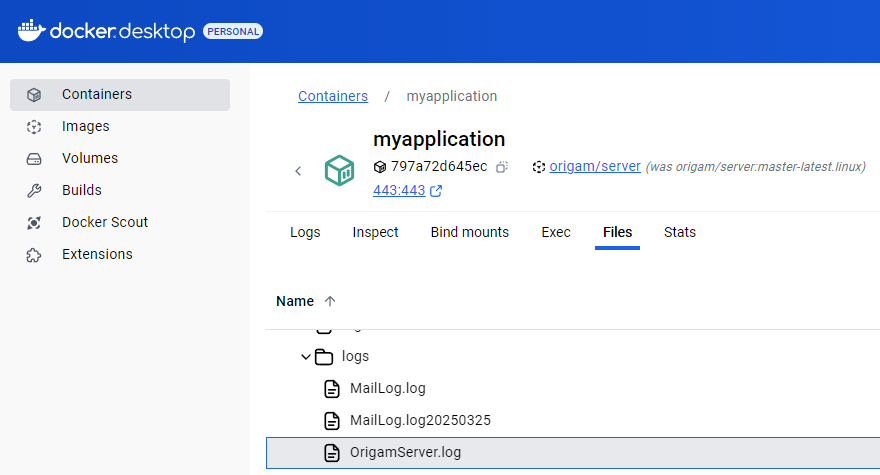Switch to the Stats tab
The height and width of the screenshot is (475, 880).
point(680,232)
